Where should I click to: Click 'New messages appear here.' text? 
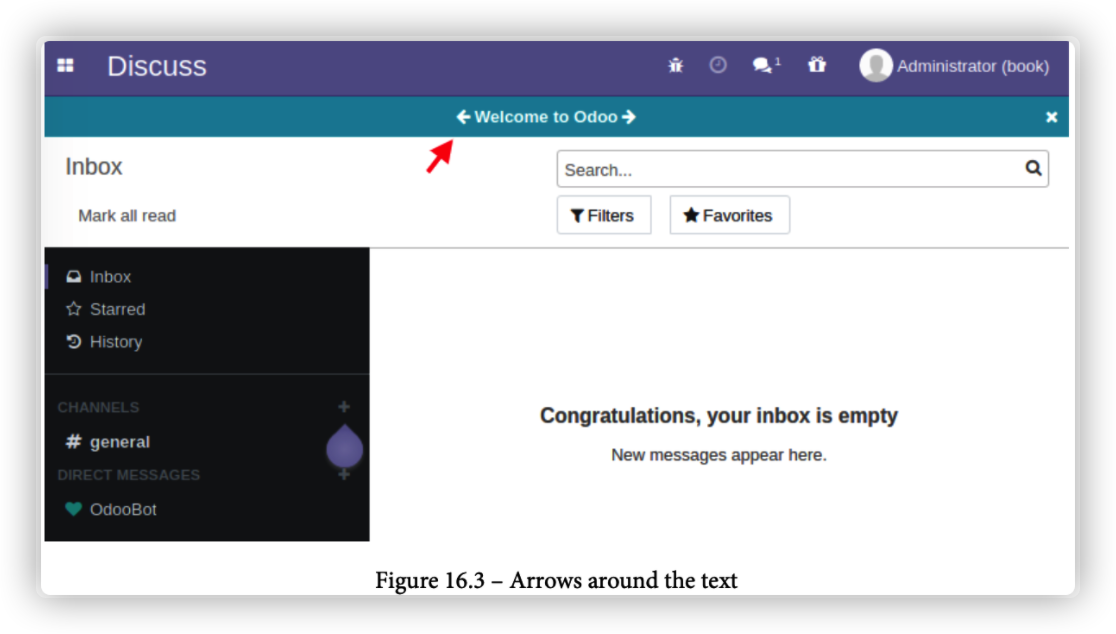coord(719,455)
